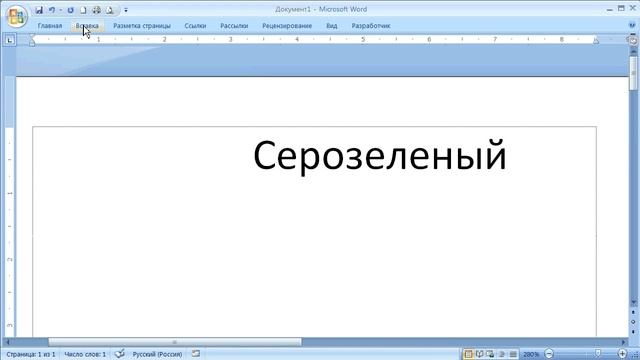This screenshot has width=640, height=360.
Task: Open the Вставка ribbon tab
Action: 87,26
